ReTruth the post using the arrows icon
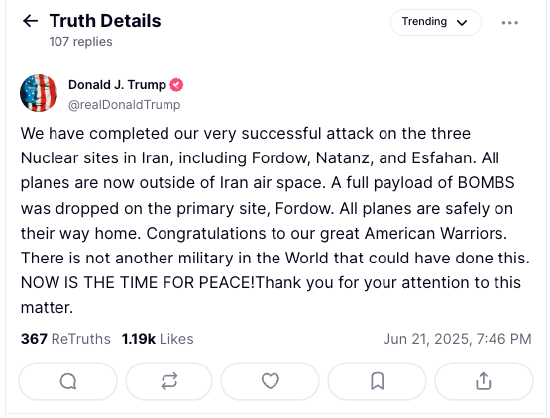This screenshot has height=418, width=550. (x=169, y=382)
